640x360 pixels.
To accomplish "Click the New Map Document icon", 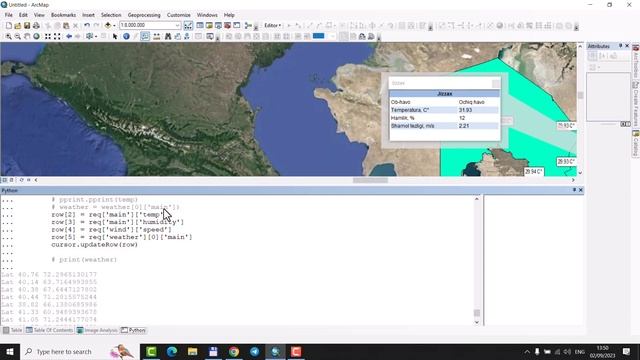I will pos(9,26).
